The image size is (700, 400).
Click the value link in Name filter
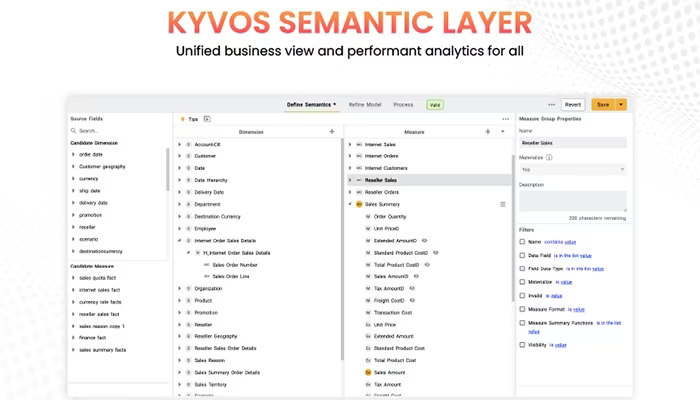(570, 242)
